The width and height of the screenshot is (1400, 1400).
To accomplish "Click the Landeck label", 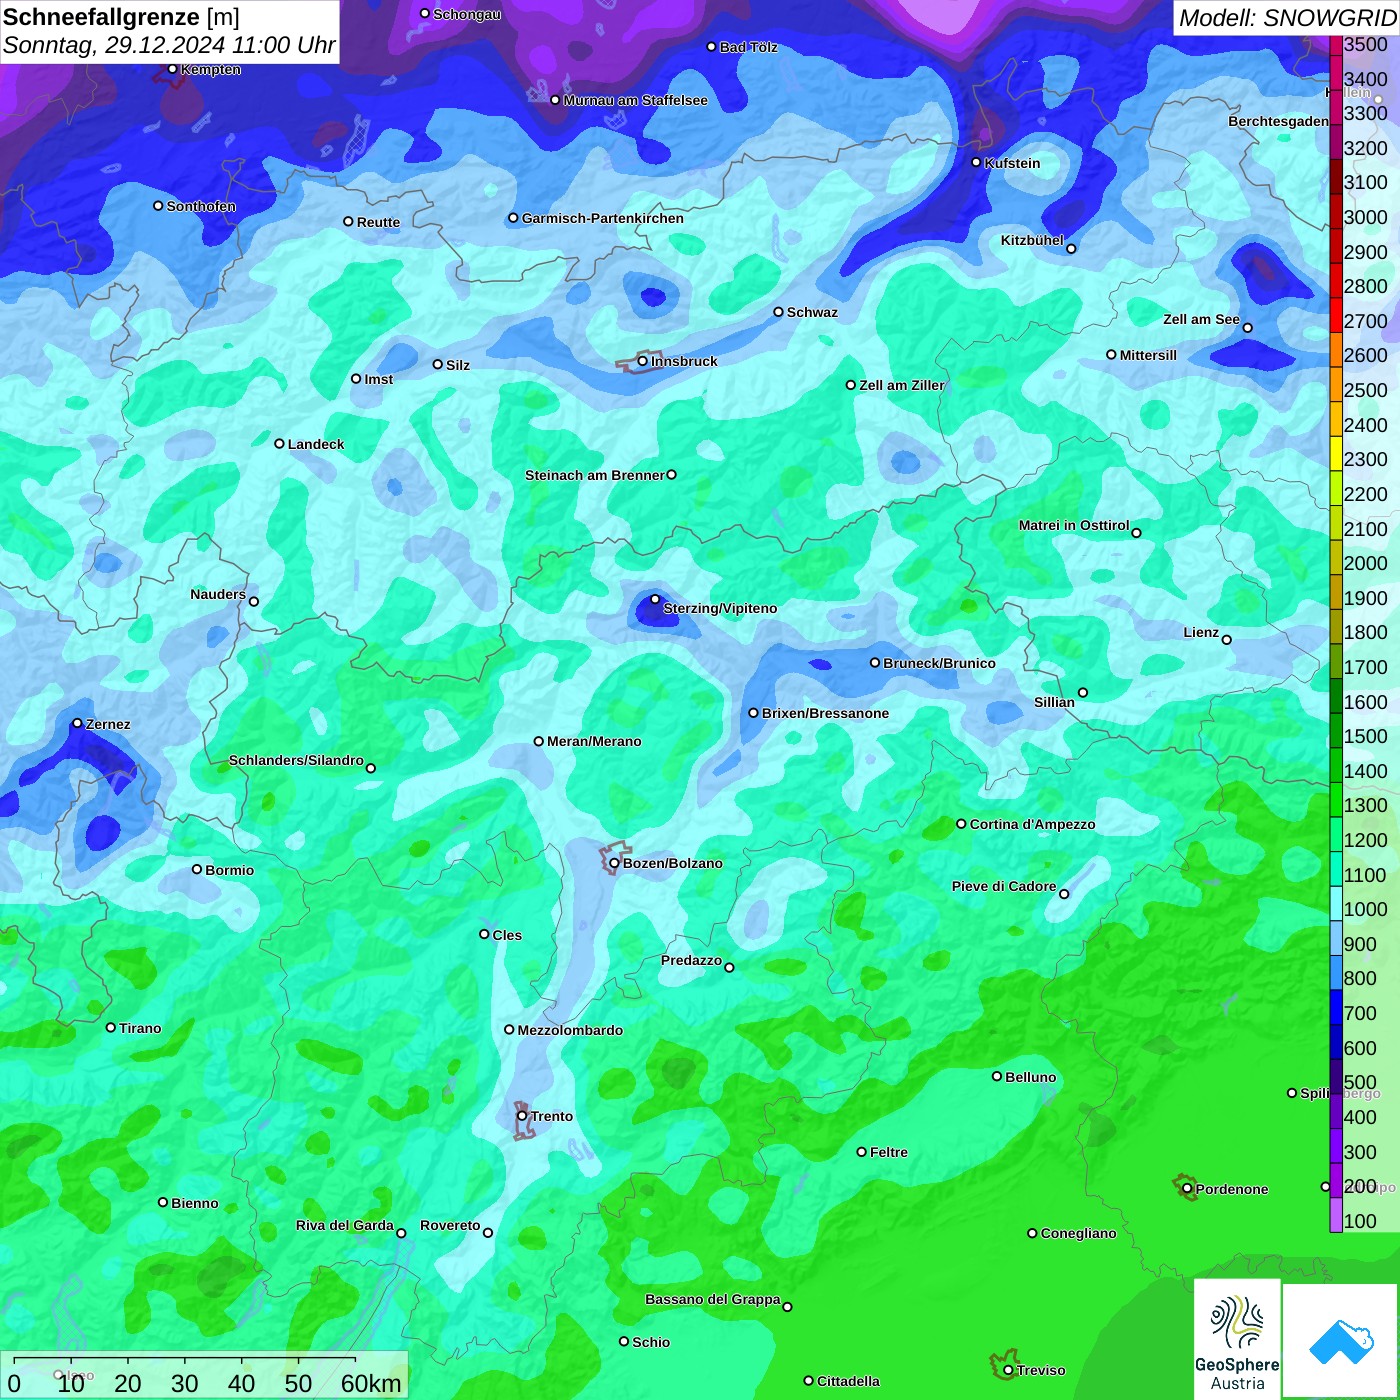I will [x=316, y=444].
